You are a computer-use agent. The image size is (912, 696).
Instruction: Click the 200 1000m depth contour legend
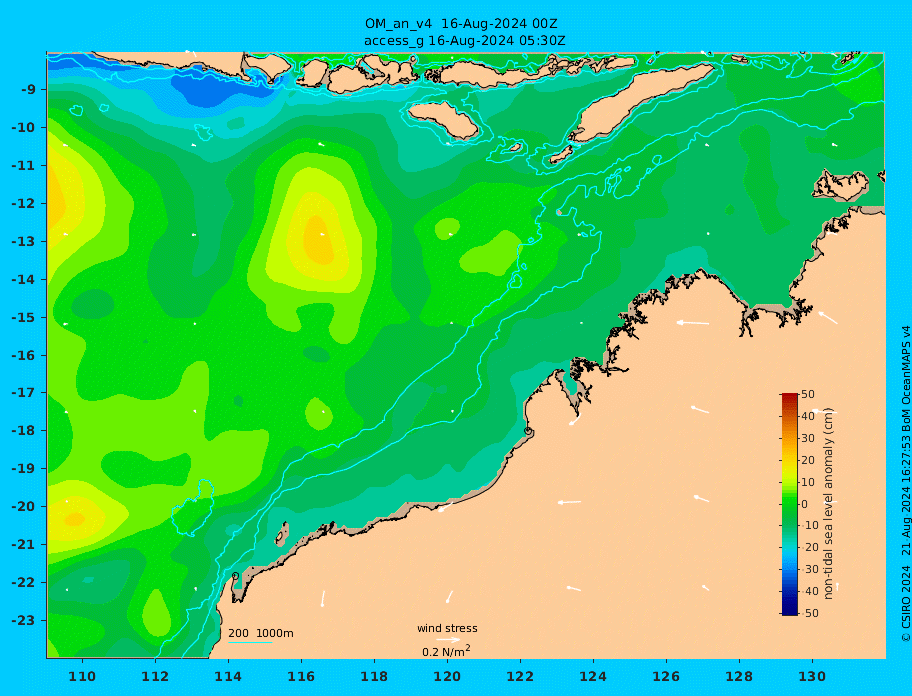261,633
